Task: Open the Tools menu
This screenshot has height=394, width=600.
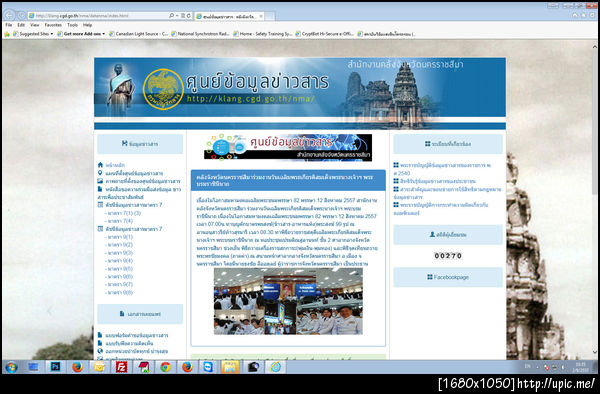Action: point(72,25)
